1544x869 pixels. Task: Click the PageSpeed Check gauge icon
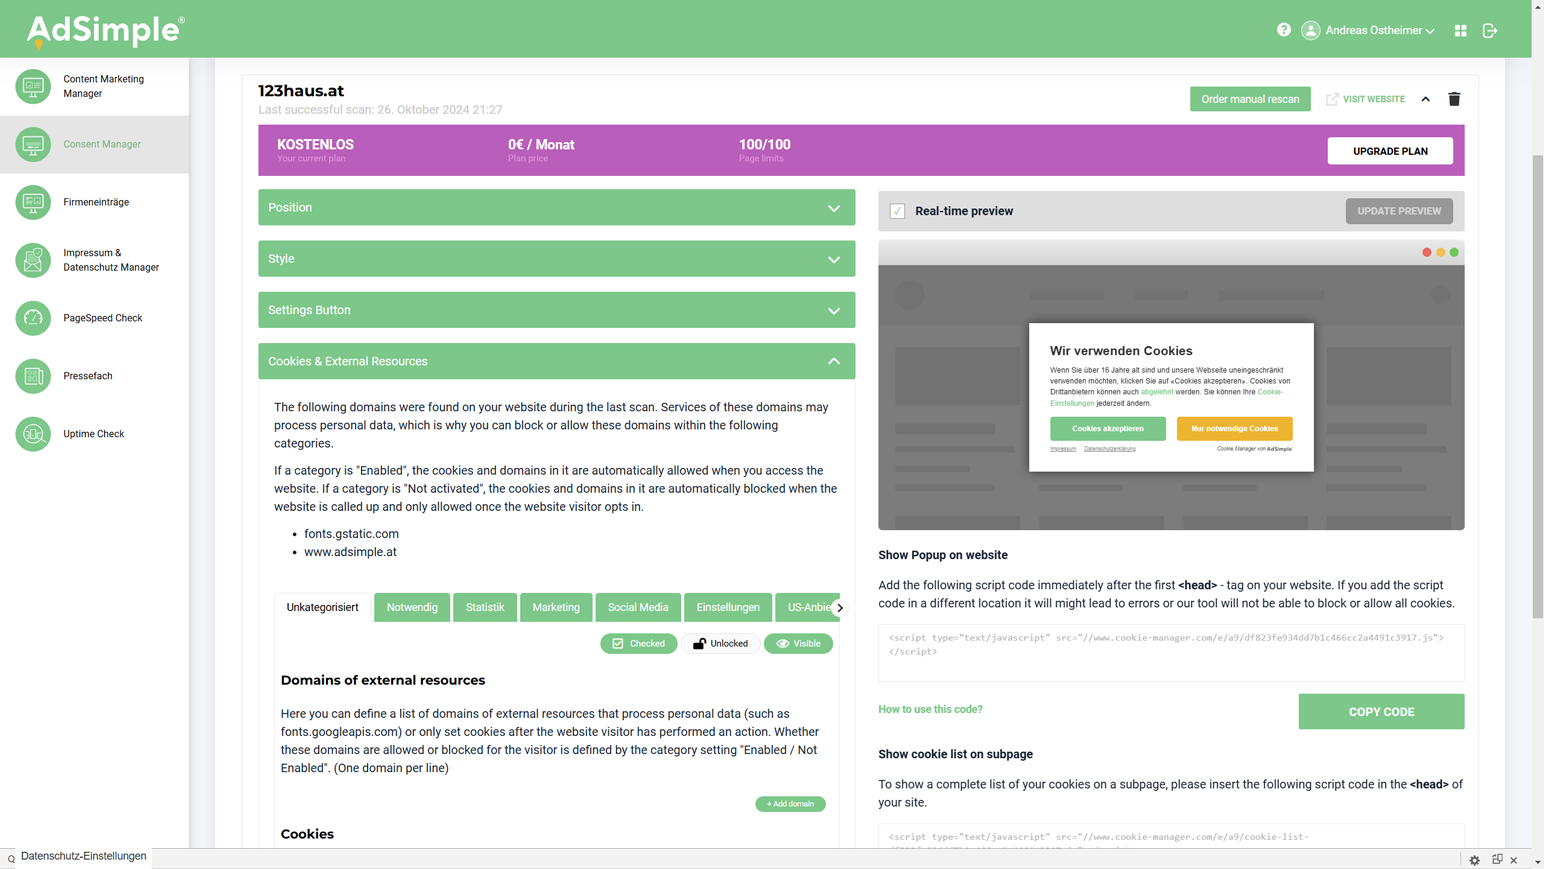(x=33, y=318)
